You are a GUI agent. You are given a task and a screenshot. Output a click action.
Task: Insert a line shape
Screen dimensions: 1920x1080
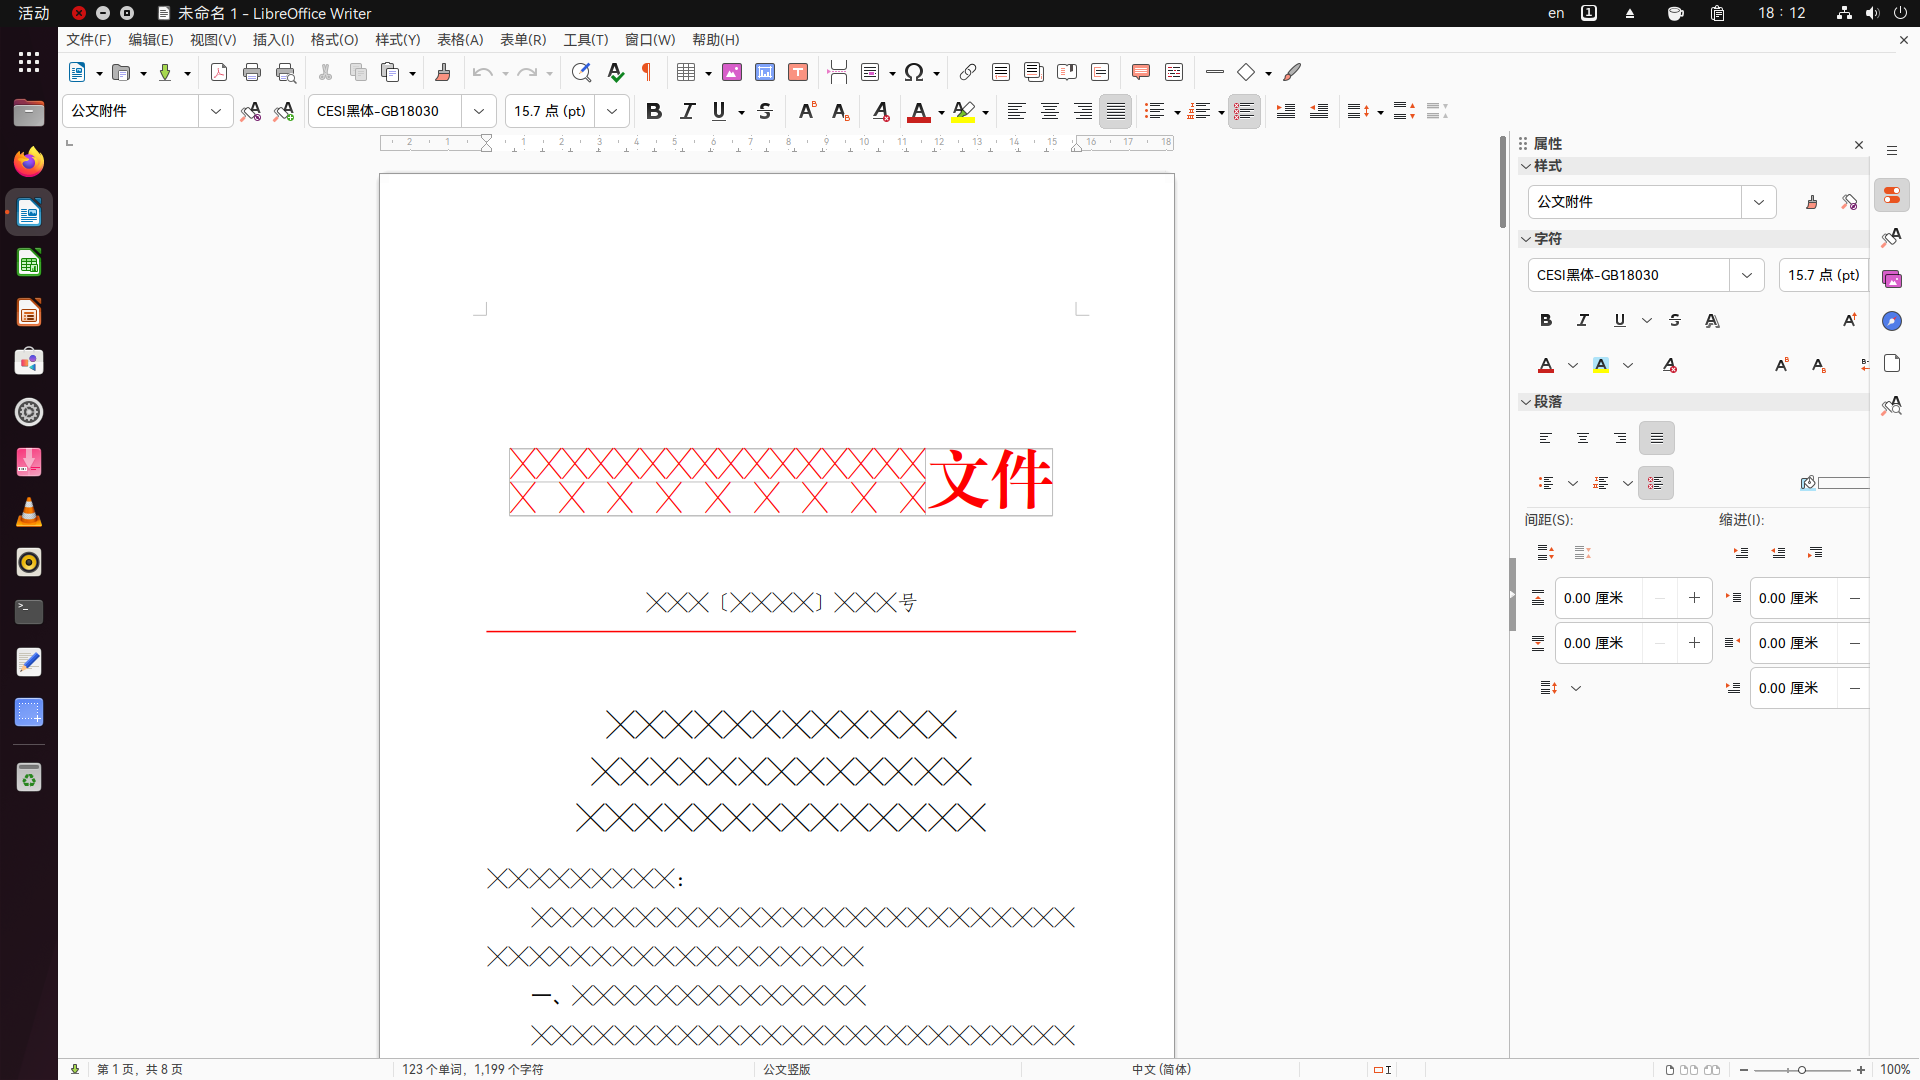1215,72
